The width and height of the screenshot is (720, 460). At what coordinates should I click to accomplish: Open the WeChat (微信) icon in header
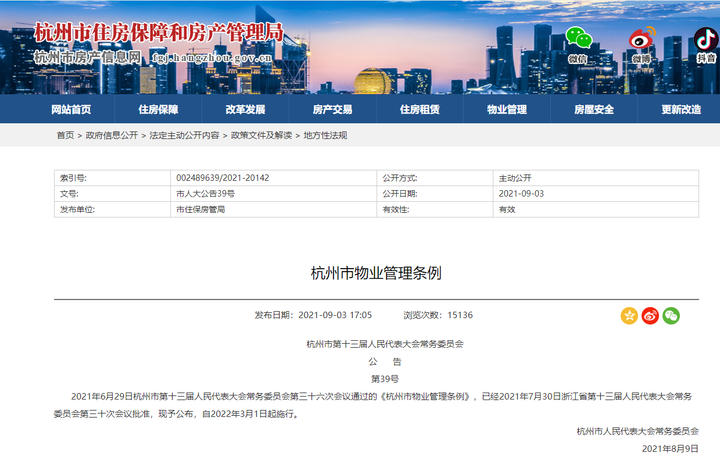578,40
